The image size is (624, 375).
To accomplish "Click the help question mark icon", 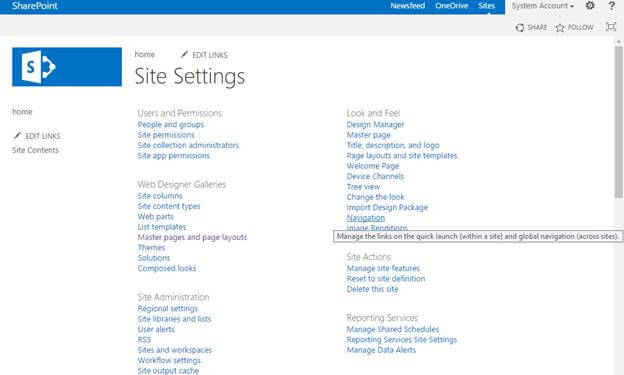I will coord(612,6).
